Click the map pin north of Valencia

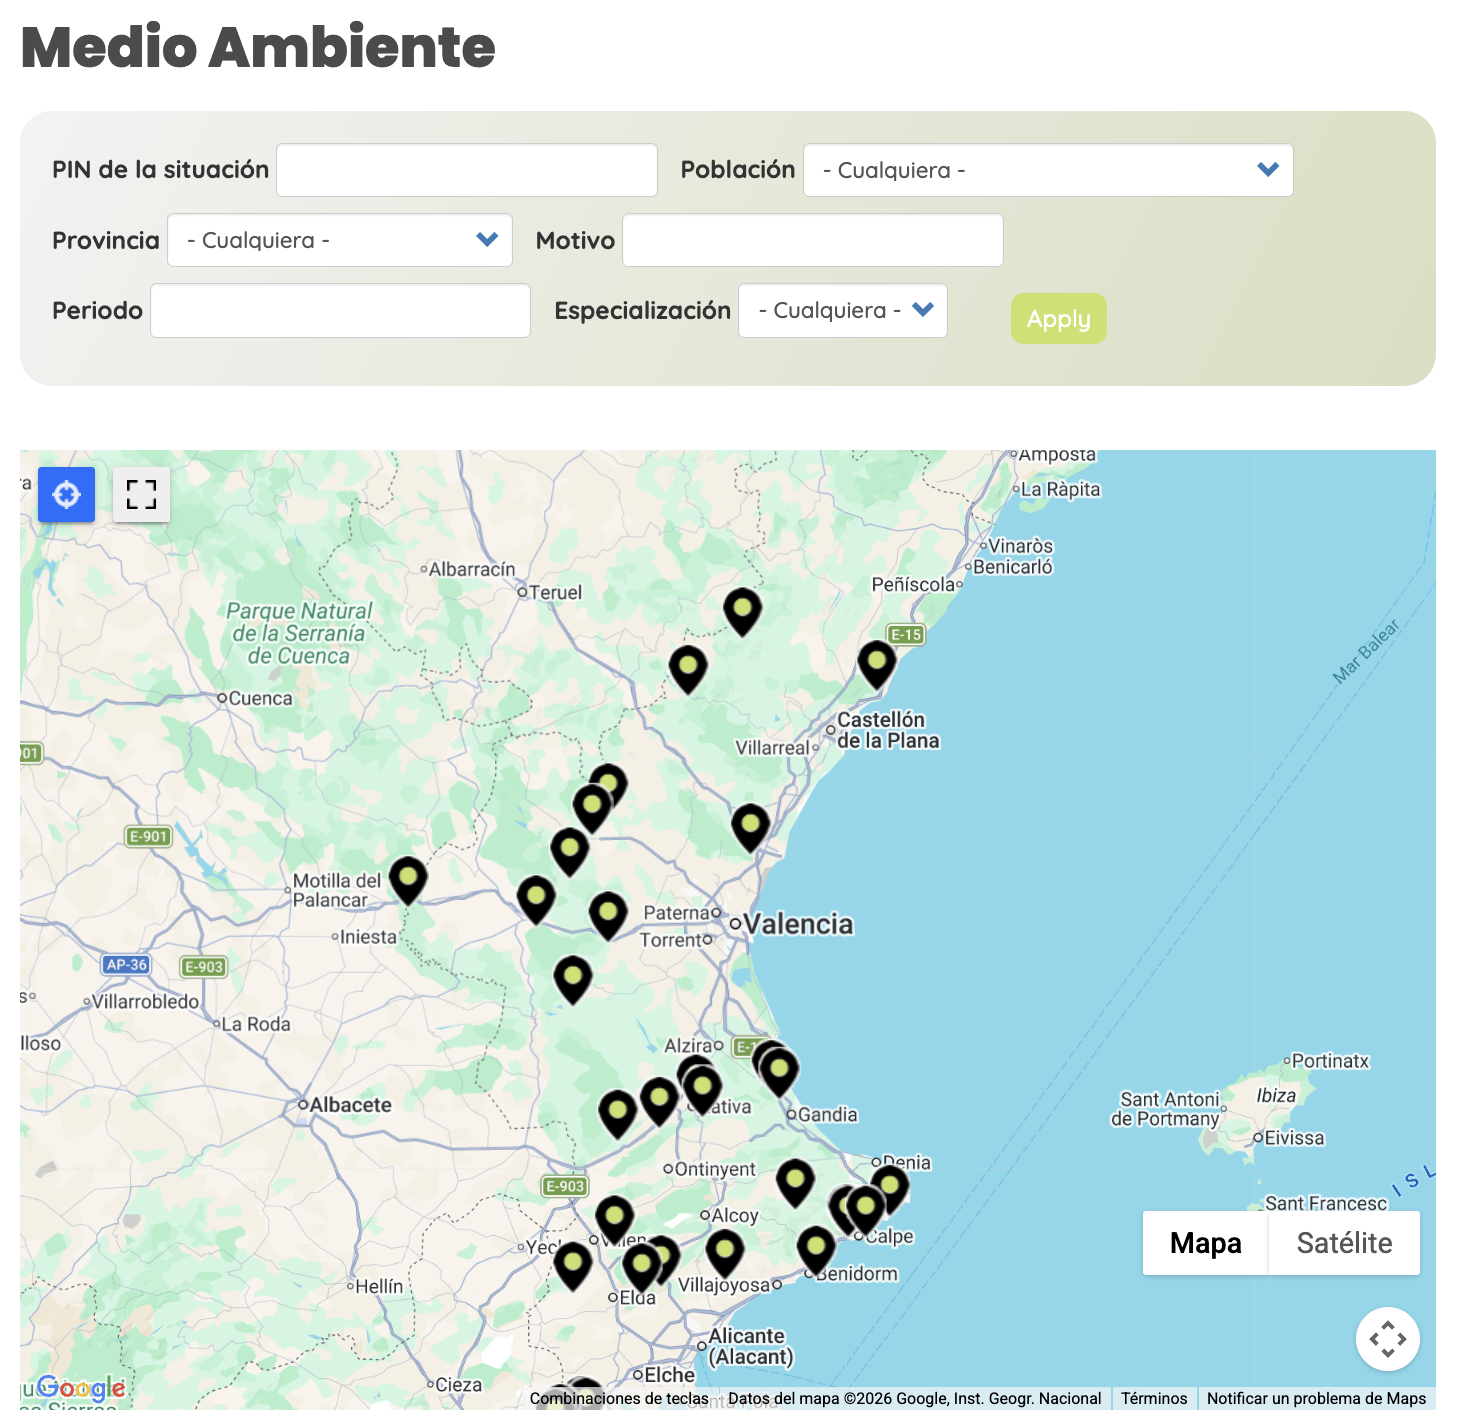click(x=750, y=824)
